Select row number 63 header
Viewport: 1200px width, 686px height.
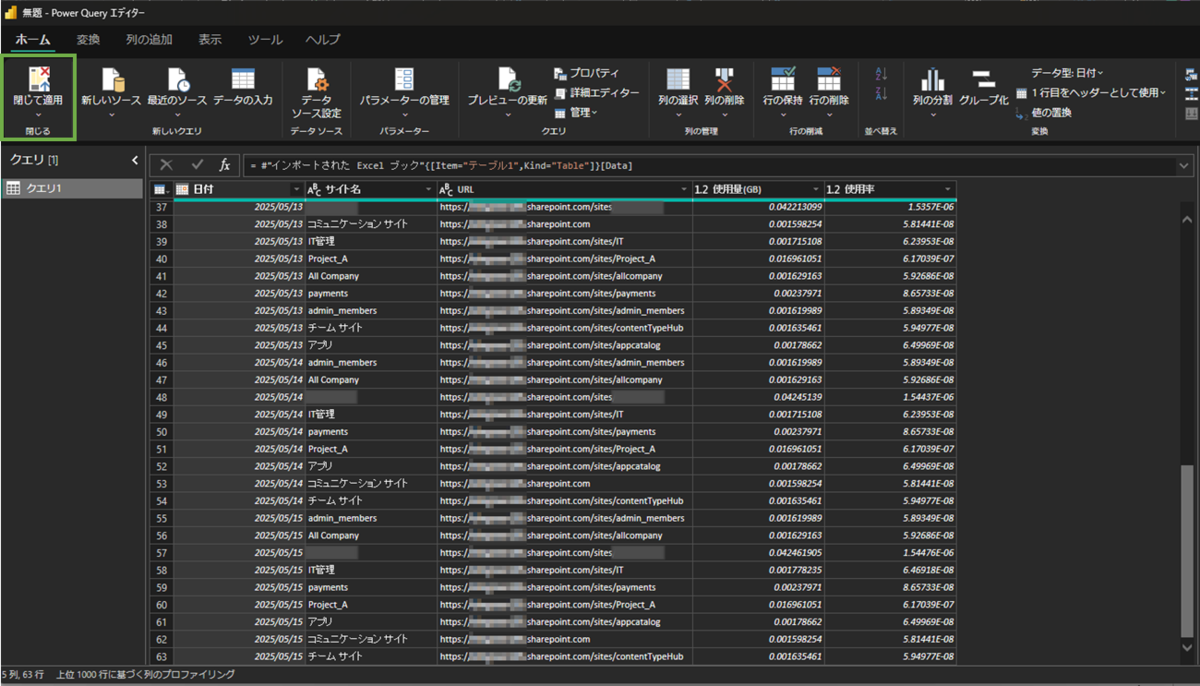pos(160,657)
